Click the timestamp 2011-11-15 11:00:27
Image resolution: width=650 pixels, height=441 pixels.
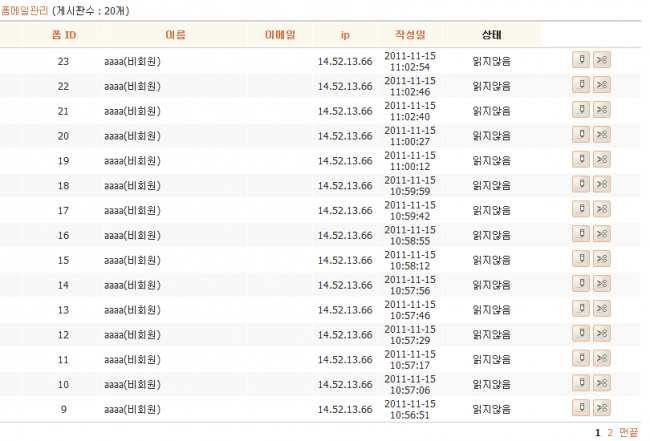pyautogui.click(x=410, y=136)
